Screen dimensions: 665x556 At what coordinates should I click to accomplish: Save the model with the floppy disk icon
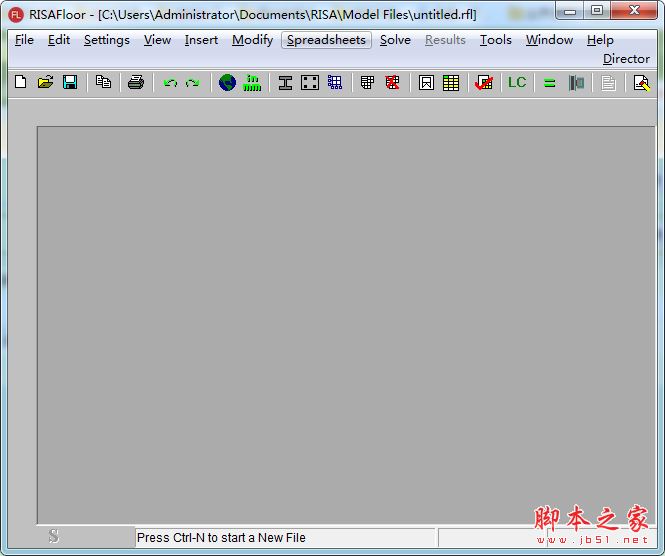pyautogui.click(x=70, y=82)
